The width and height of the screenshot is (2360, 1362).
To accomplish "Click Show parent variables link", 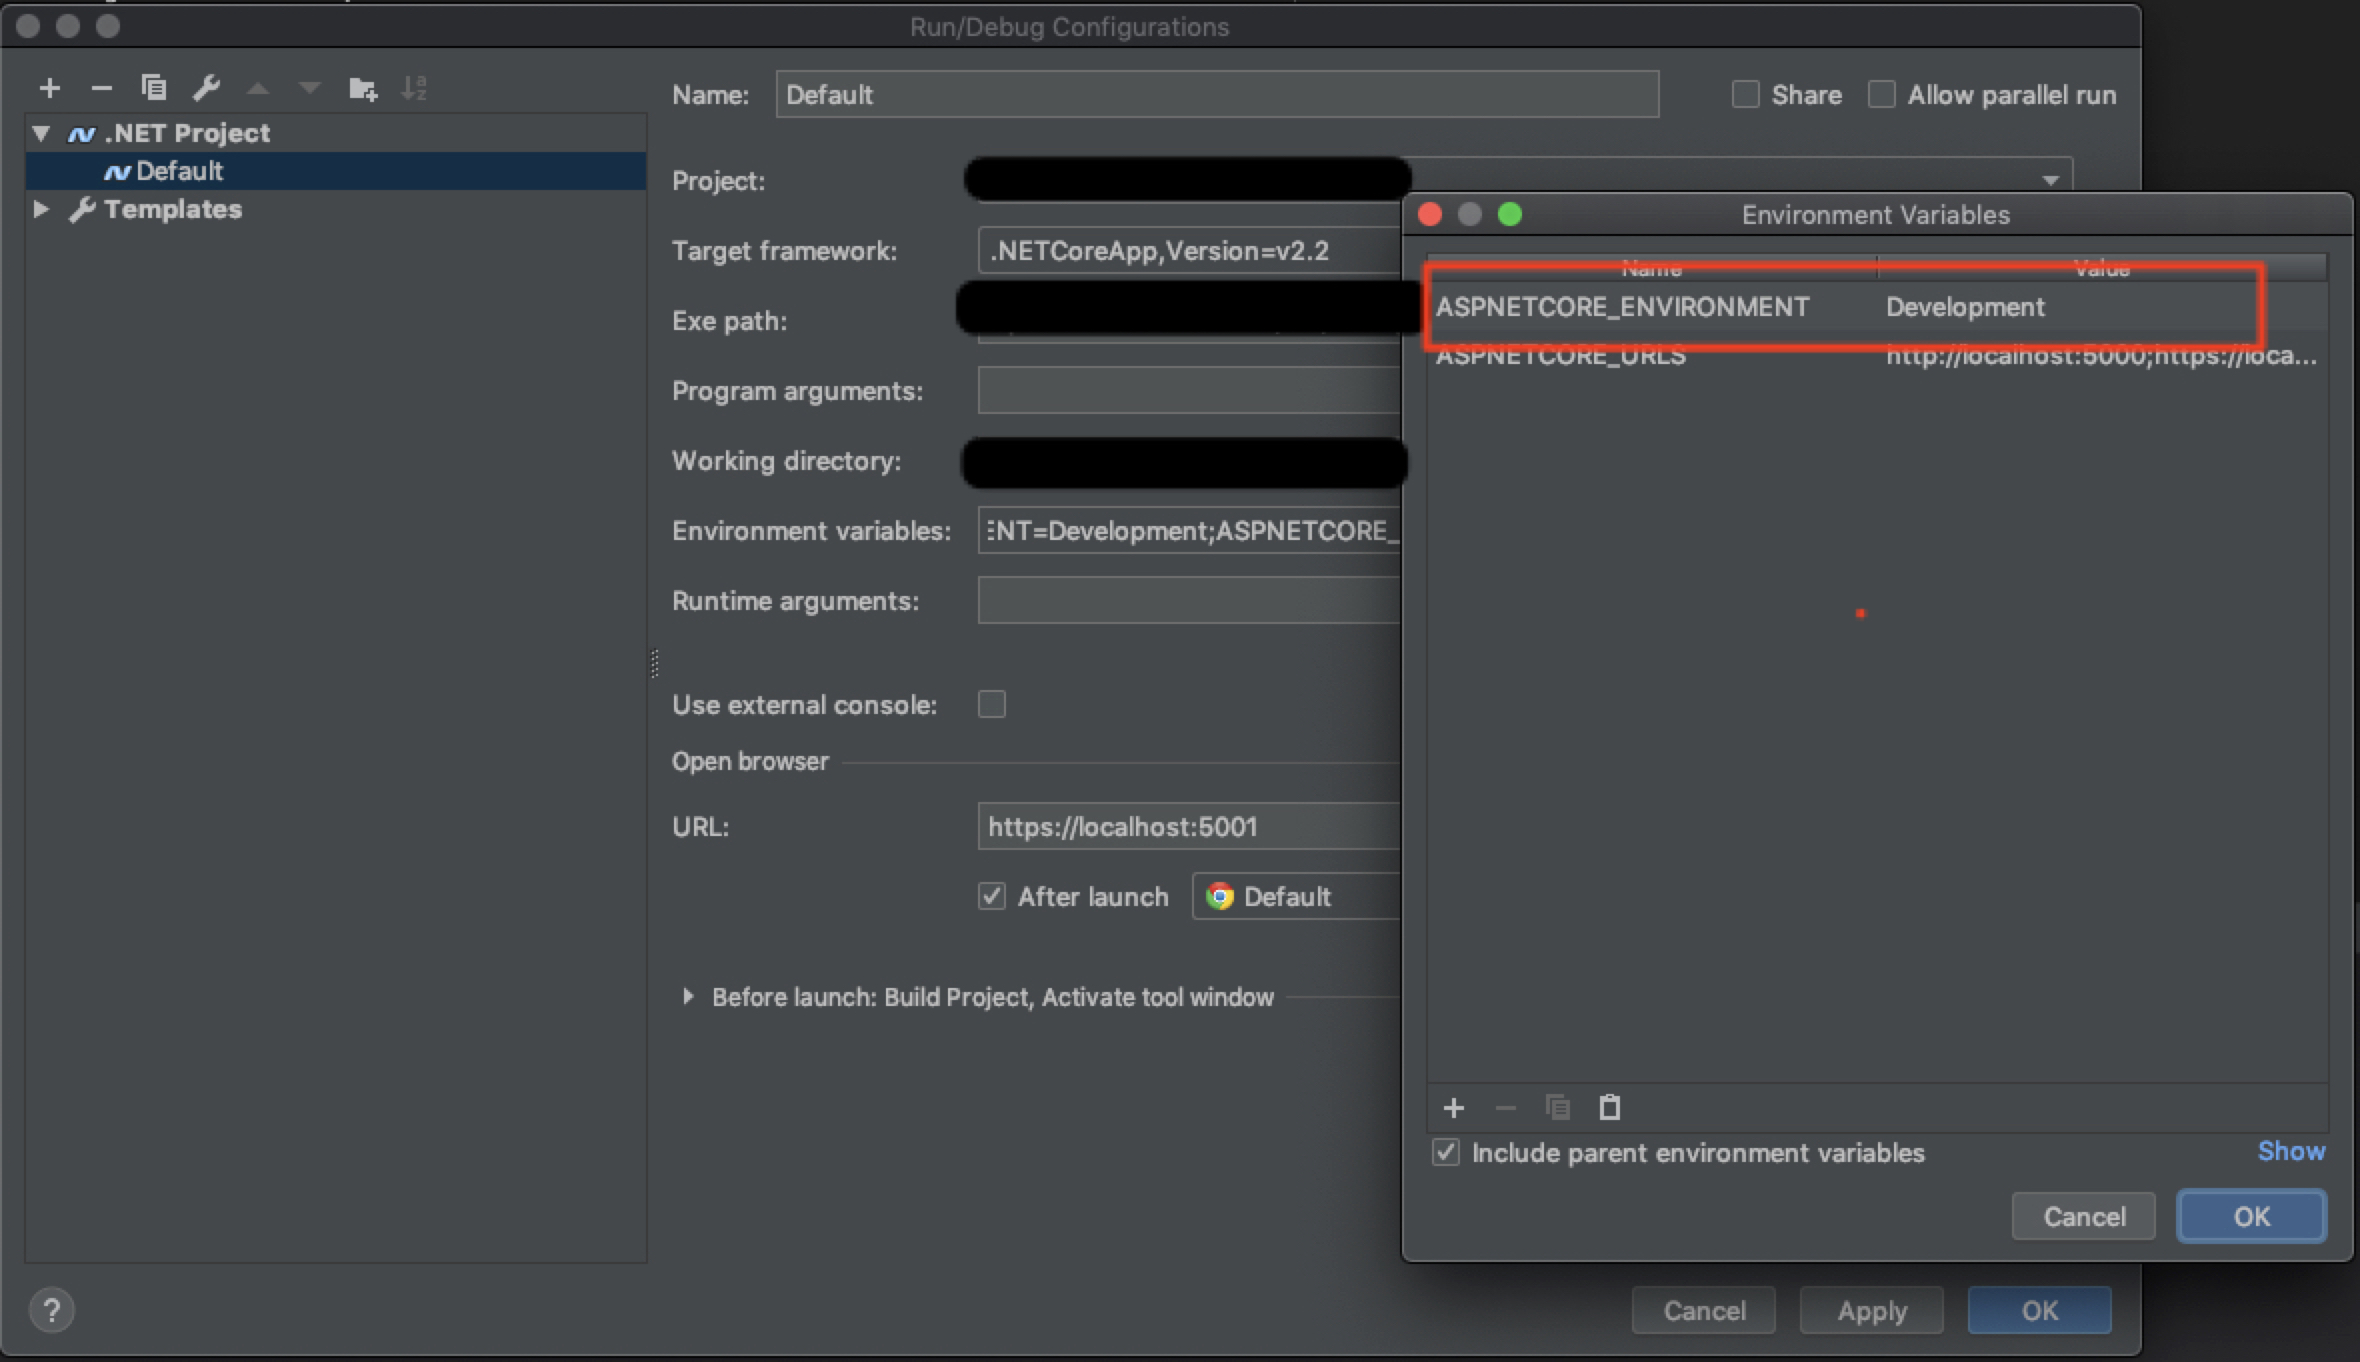I will [2291, 1151].
